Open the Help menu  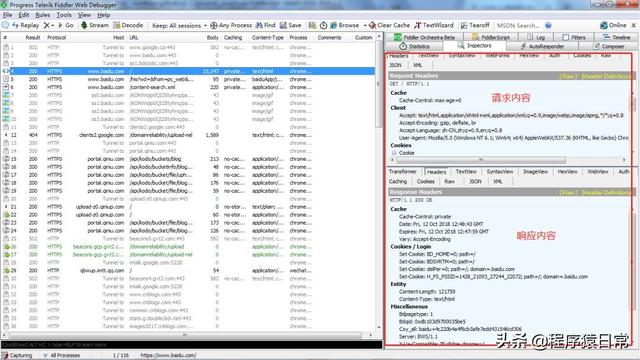point(103,15)
